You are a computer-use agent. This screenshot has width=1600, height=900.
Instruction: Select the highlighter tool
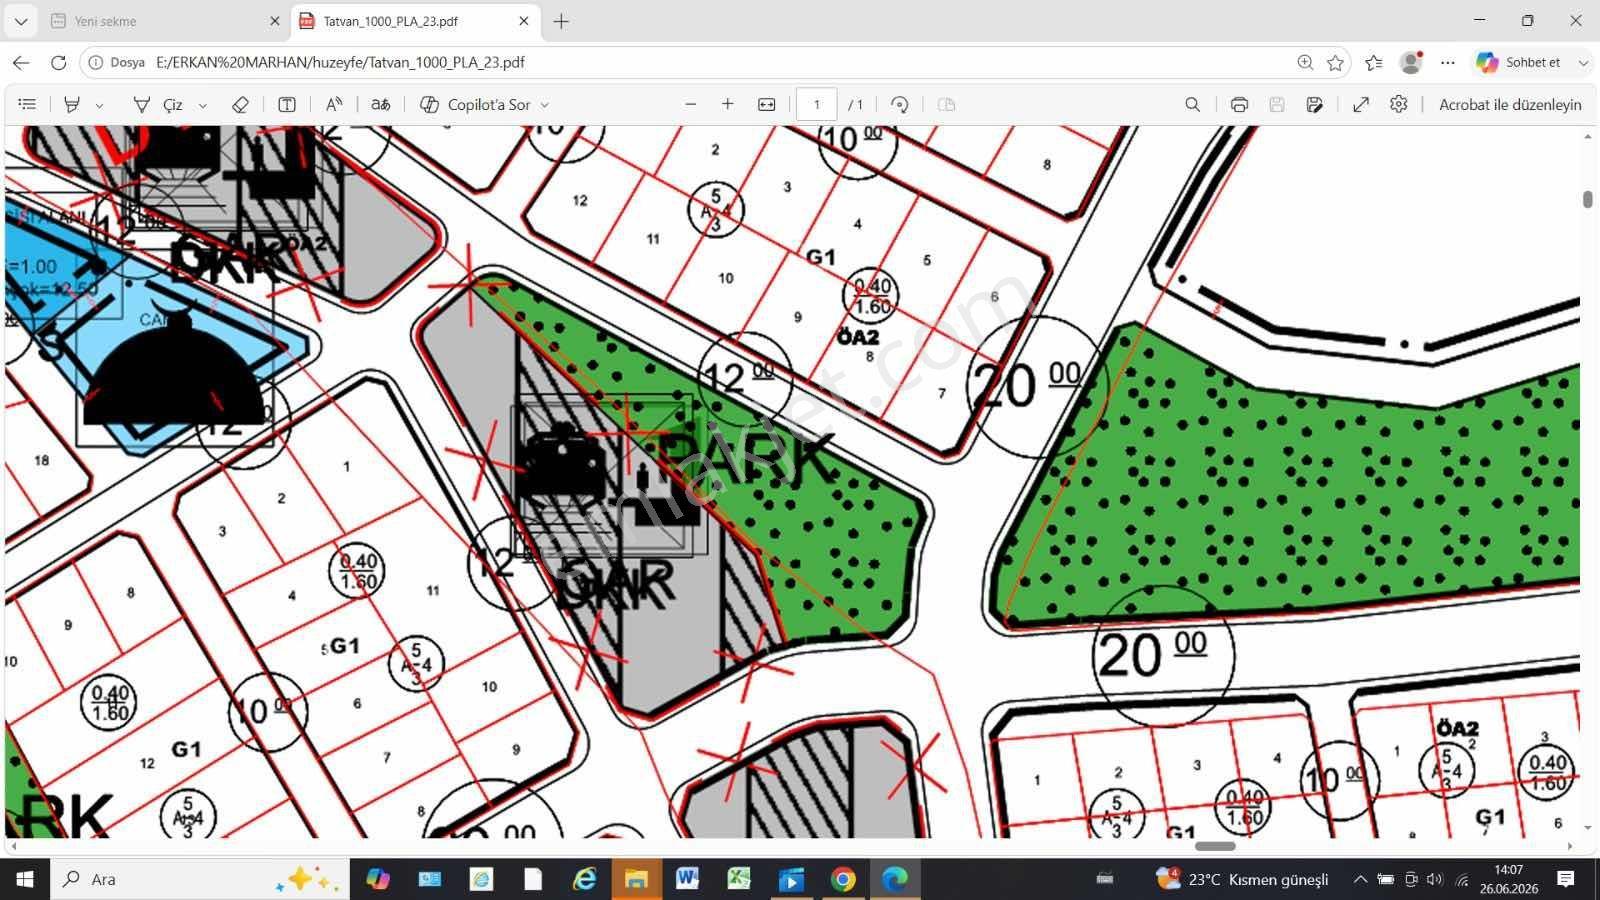tap(72, 104)
